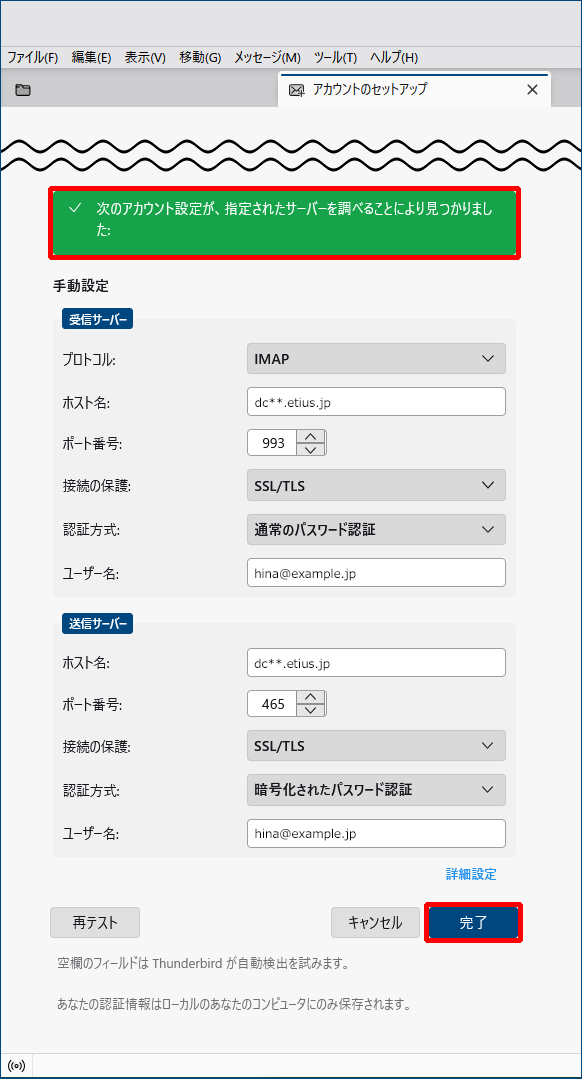Image resolution: width=582 pixels, height=1079 pixels.
Task: Open the 詳細設定 link
Action: pos(471,875)
